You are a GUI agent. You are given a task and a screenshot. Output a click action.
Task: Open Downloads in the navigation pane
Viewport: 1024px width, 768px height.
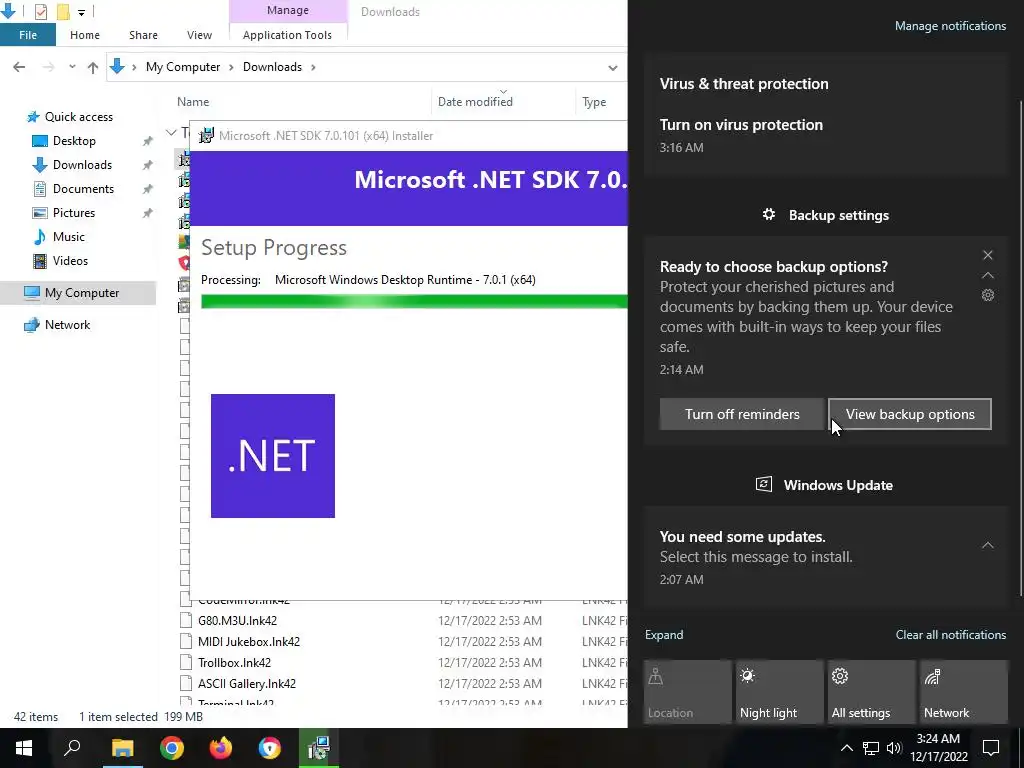pyautogui.click(x=82, y=165)
